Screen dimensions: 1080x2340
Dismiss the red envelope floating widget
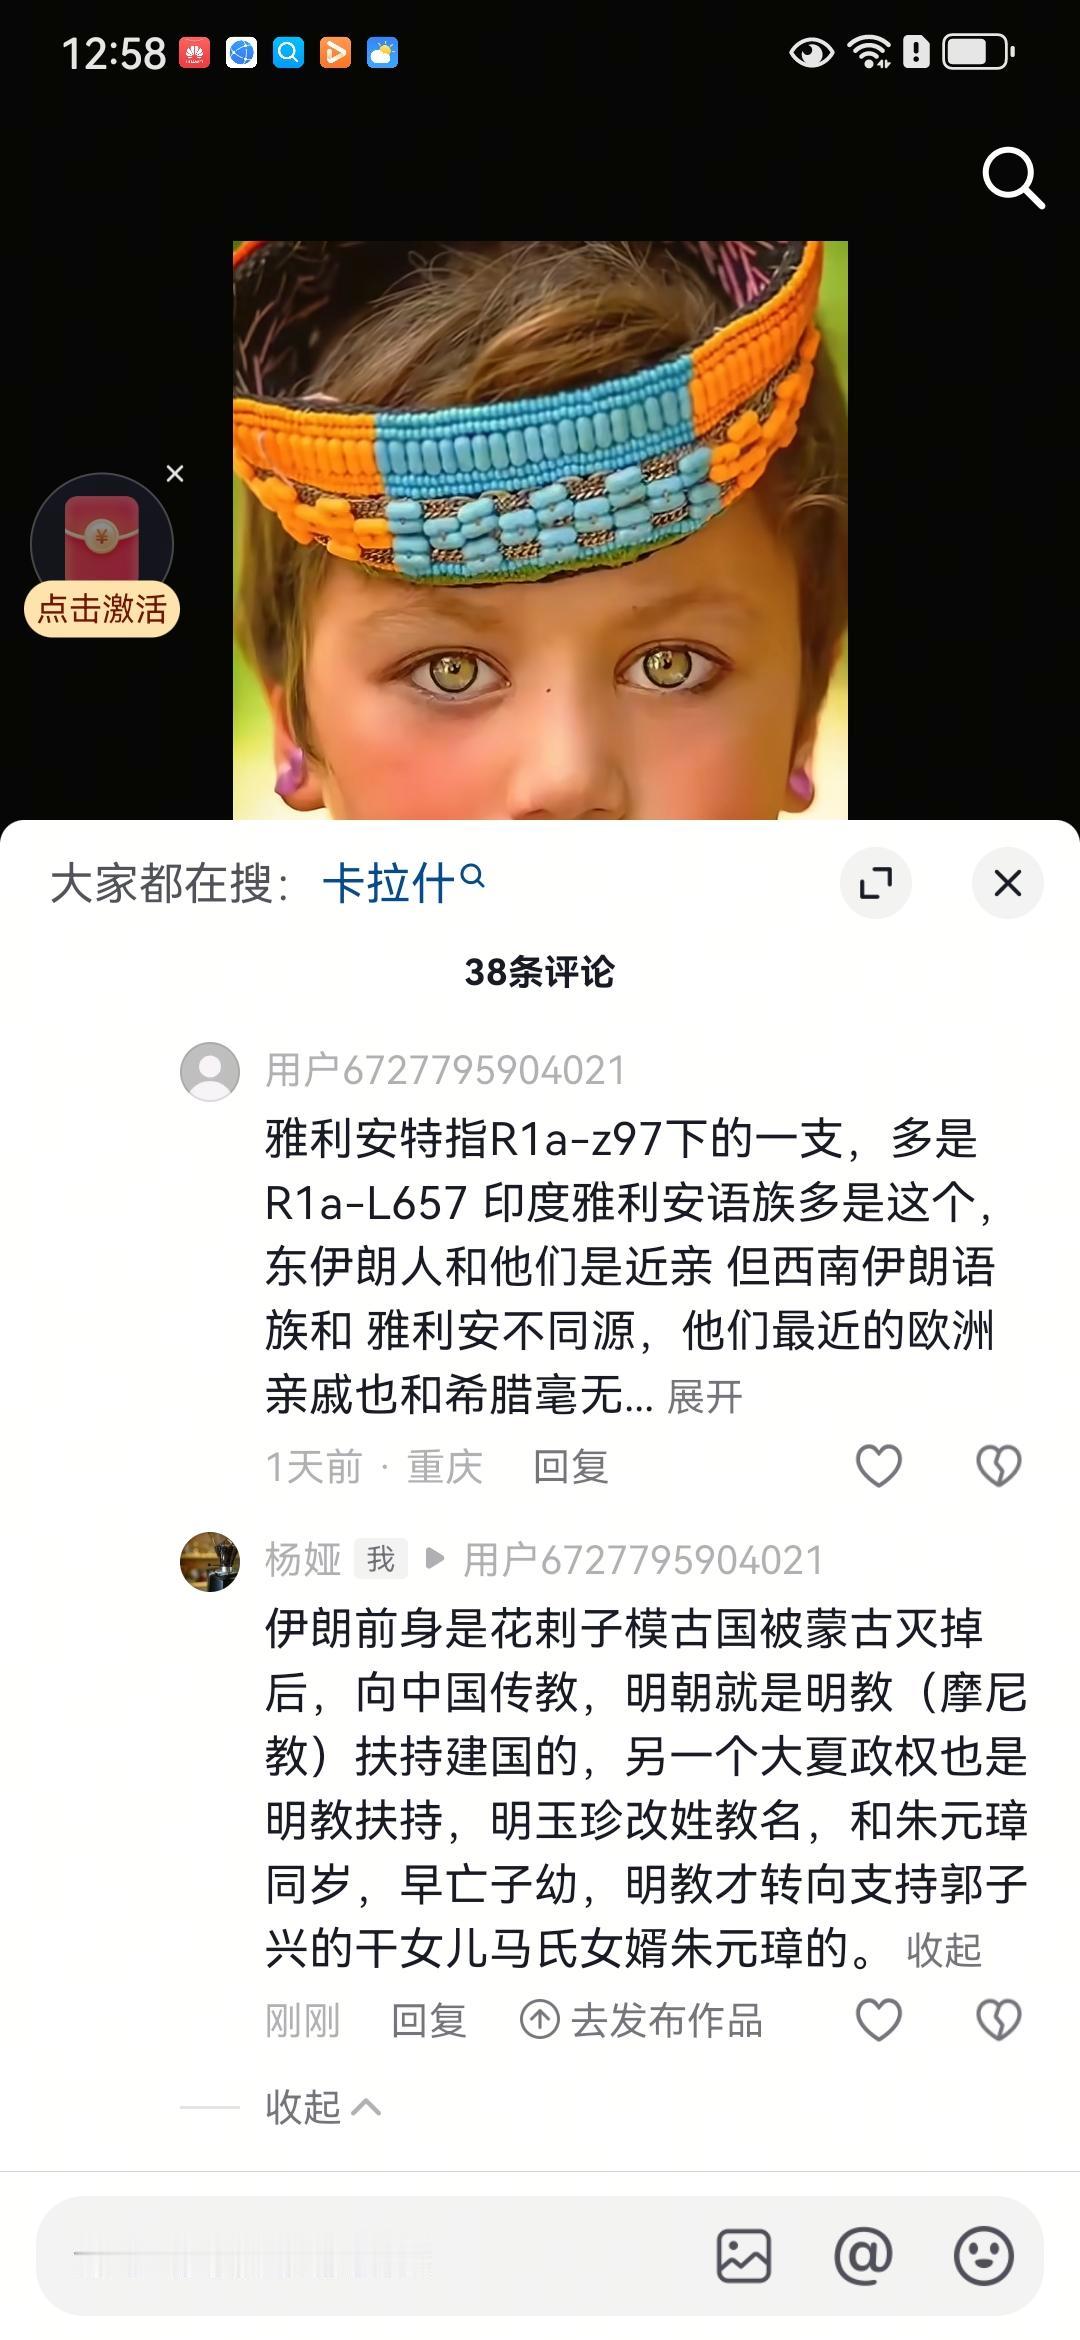(175, 474)
